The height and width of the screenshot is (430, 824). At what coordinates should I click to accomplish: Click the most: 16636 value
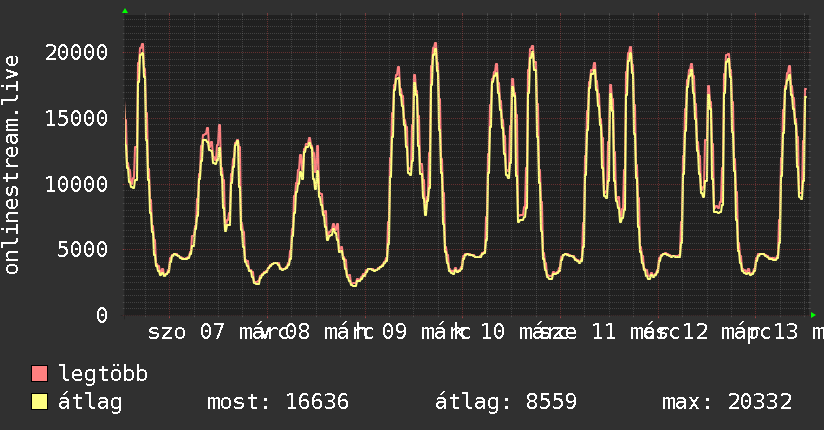(x=278, y=402)
